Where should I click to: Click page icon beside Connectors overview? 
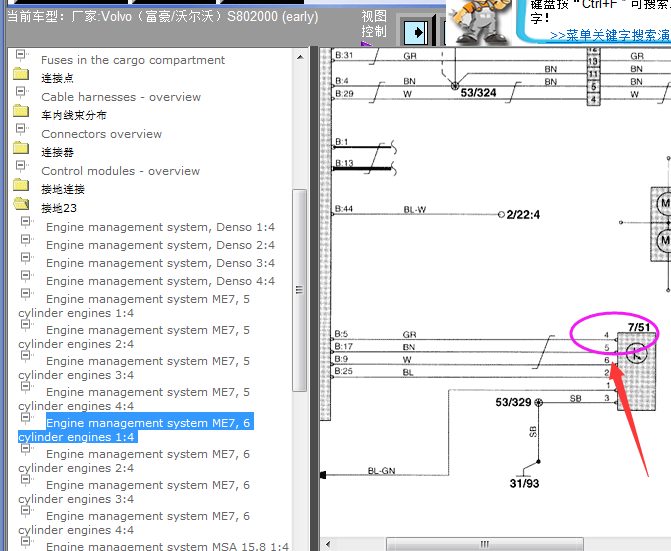[x=22, y=129]
